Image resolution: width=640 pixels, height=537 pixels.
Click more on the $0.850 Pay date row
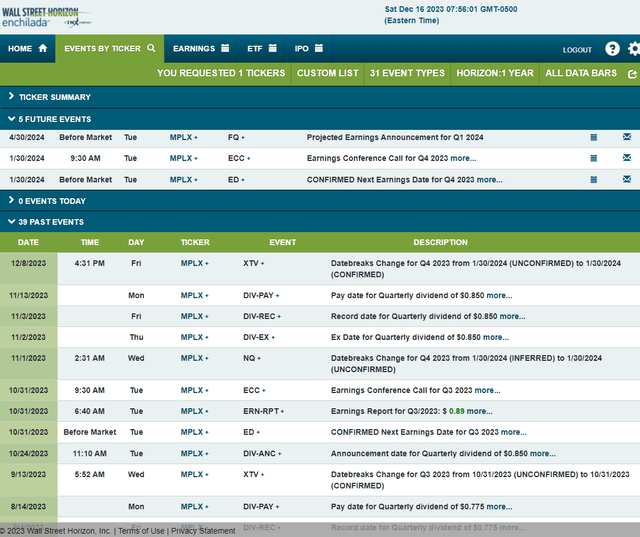click(499, 295)
